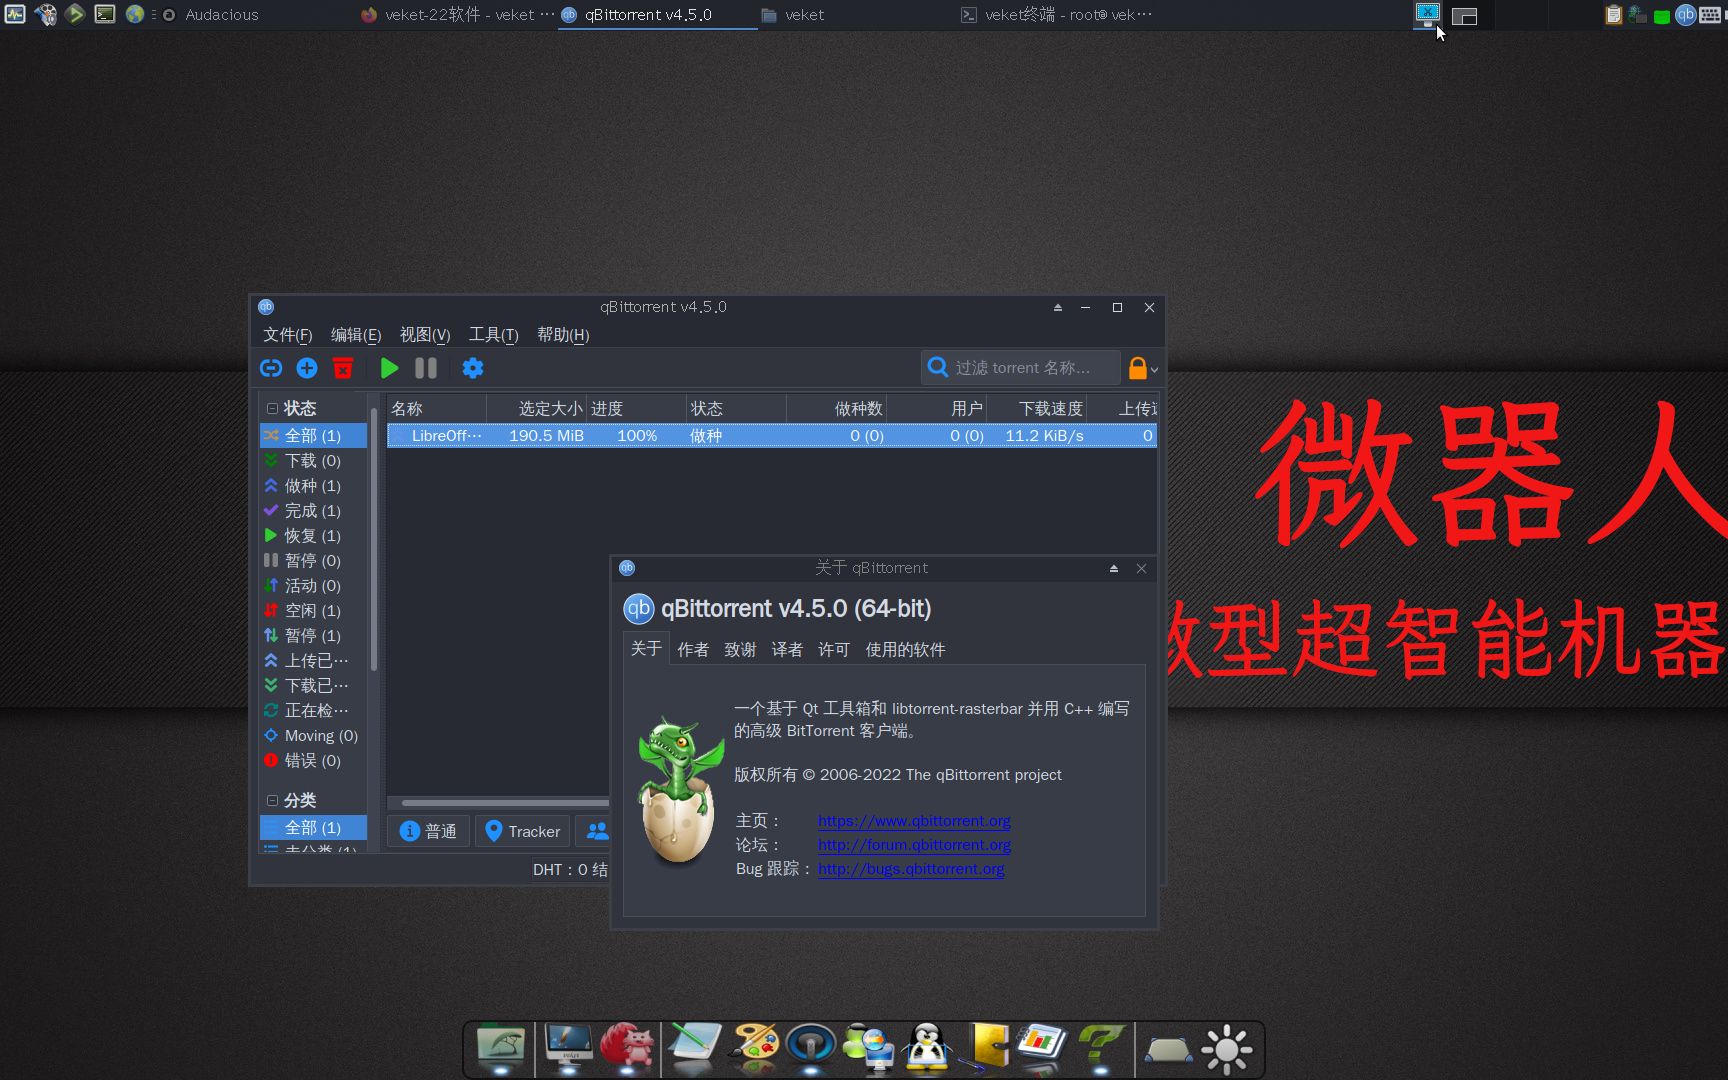The height and width of the screenshot is (1080, 1728).
Task: Switch to 致谢 tab in About dialog
Action: (x=740, y=650)
